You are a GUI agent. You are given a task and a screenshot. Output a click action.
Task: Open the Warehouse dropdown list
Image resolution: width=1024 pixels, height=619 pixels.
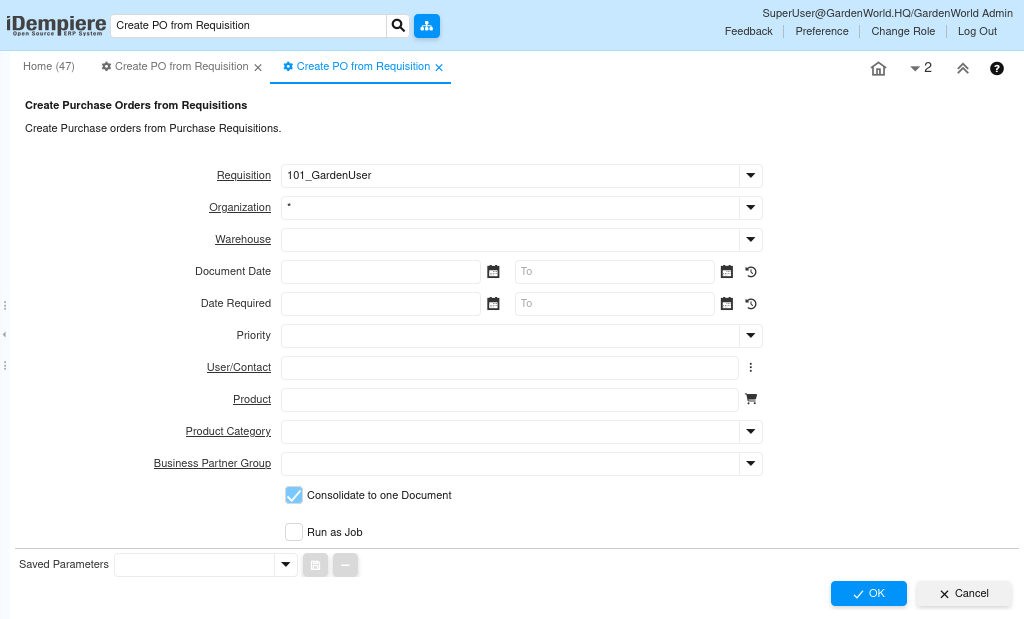pos(750,240)
